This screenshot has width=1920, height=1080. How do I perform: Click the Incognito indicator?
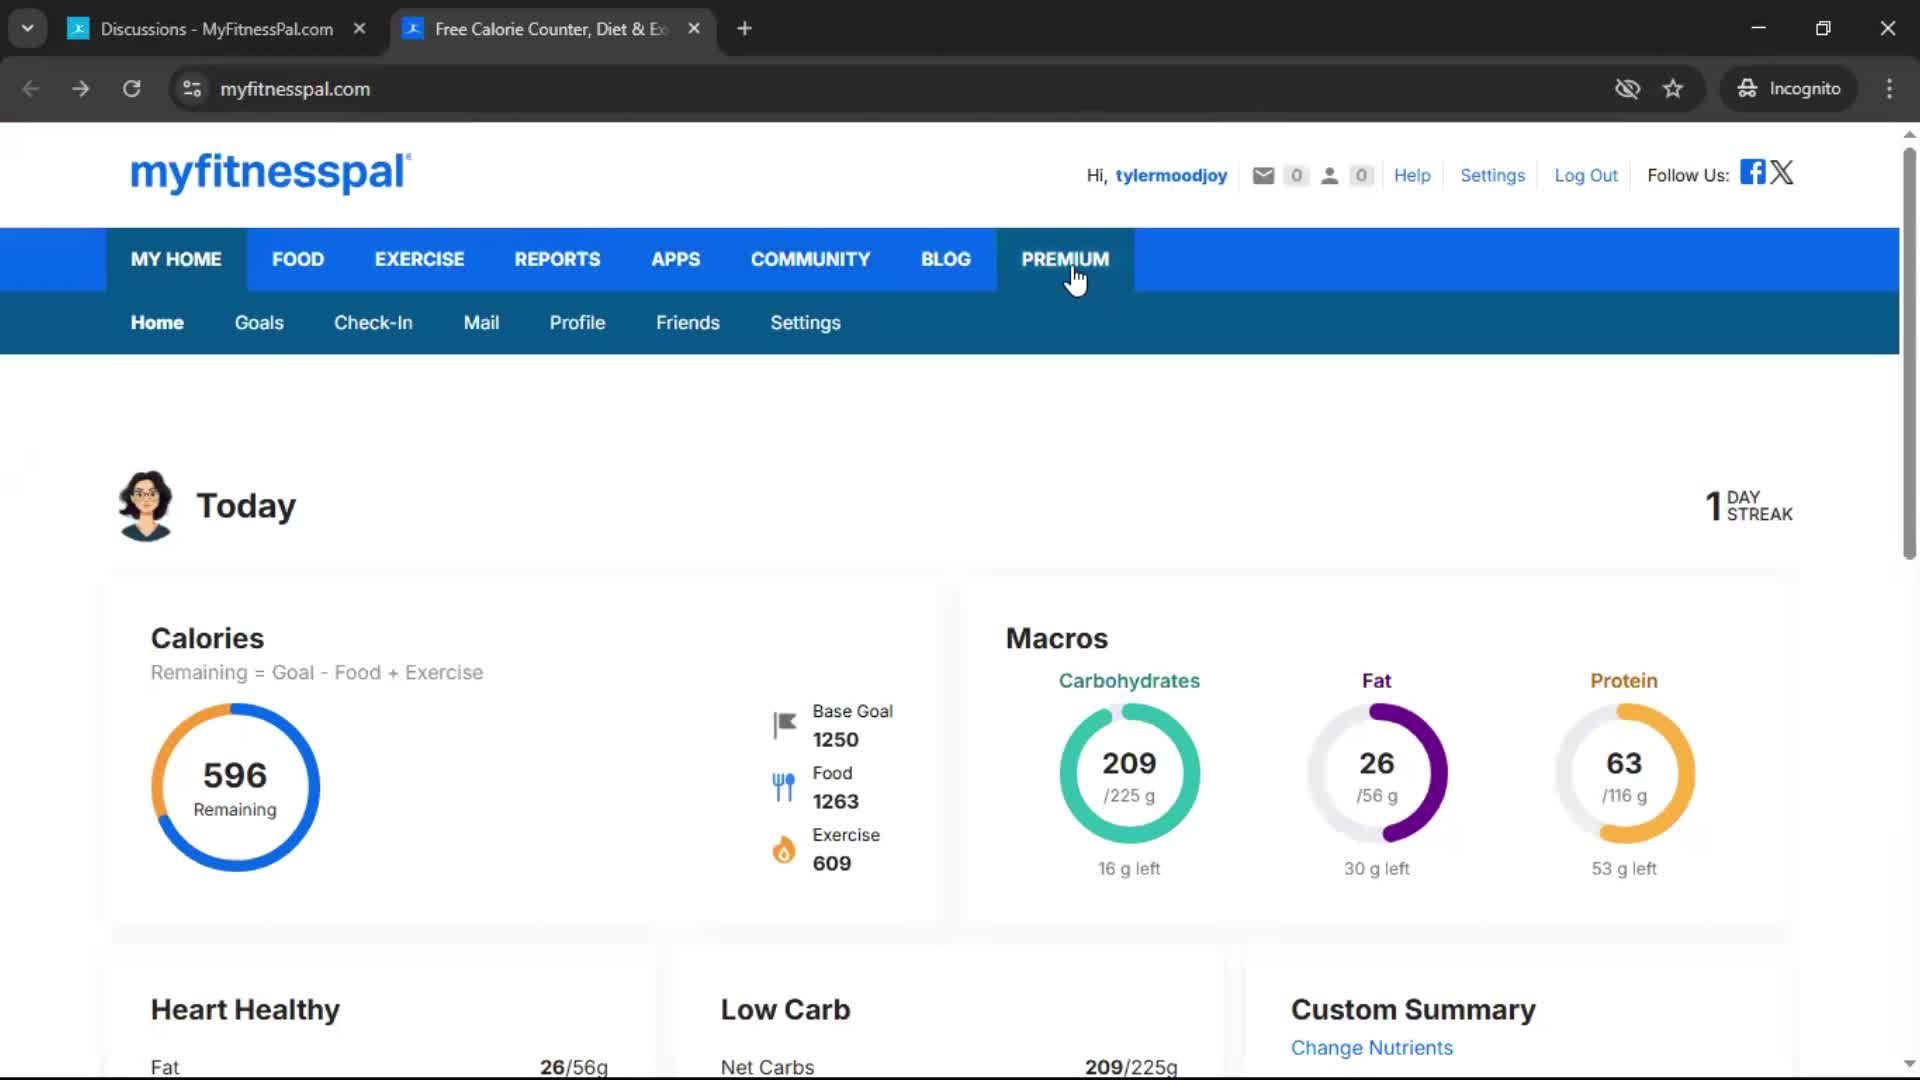click(1789, 89)
